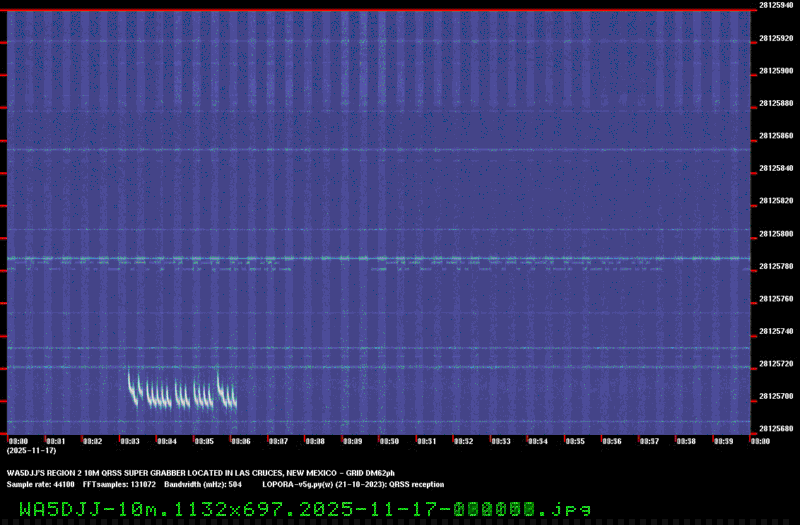Image resolution: width=800 pixels, height=525 pixels.
Task: Select the 28125900 frequency scale label
Action: [776, 71]
